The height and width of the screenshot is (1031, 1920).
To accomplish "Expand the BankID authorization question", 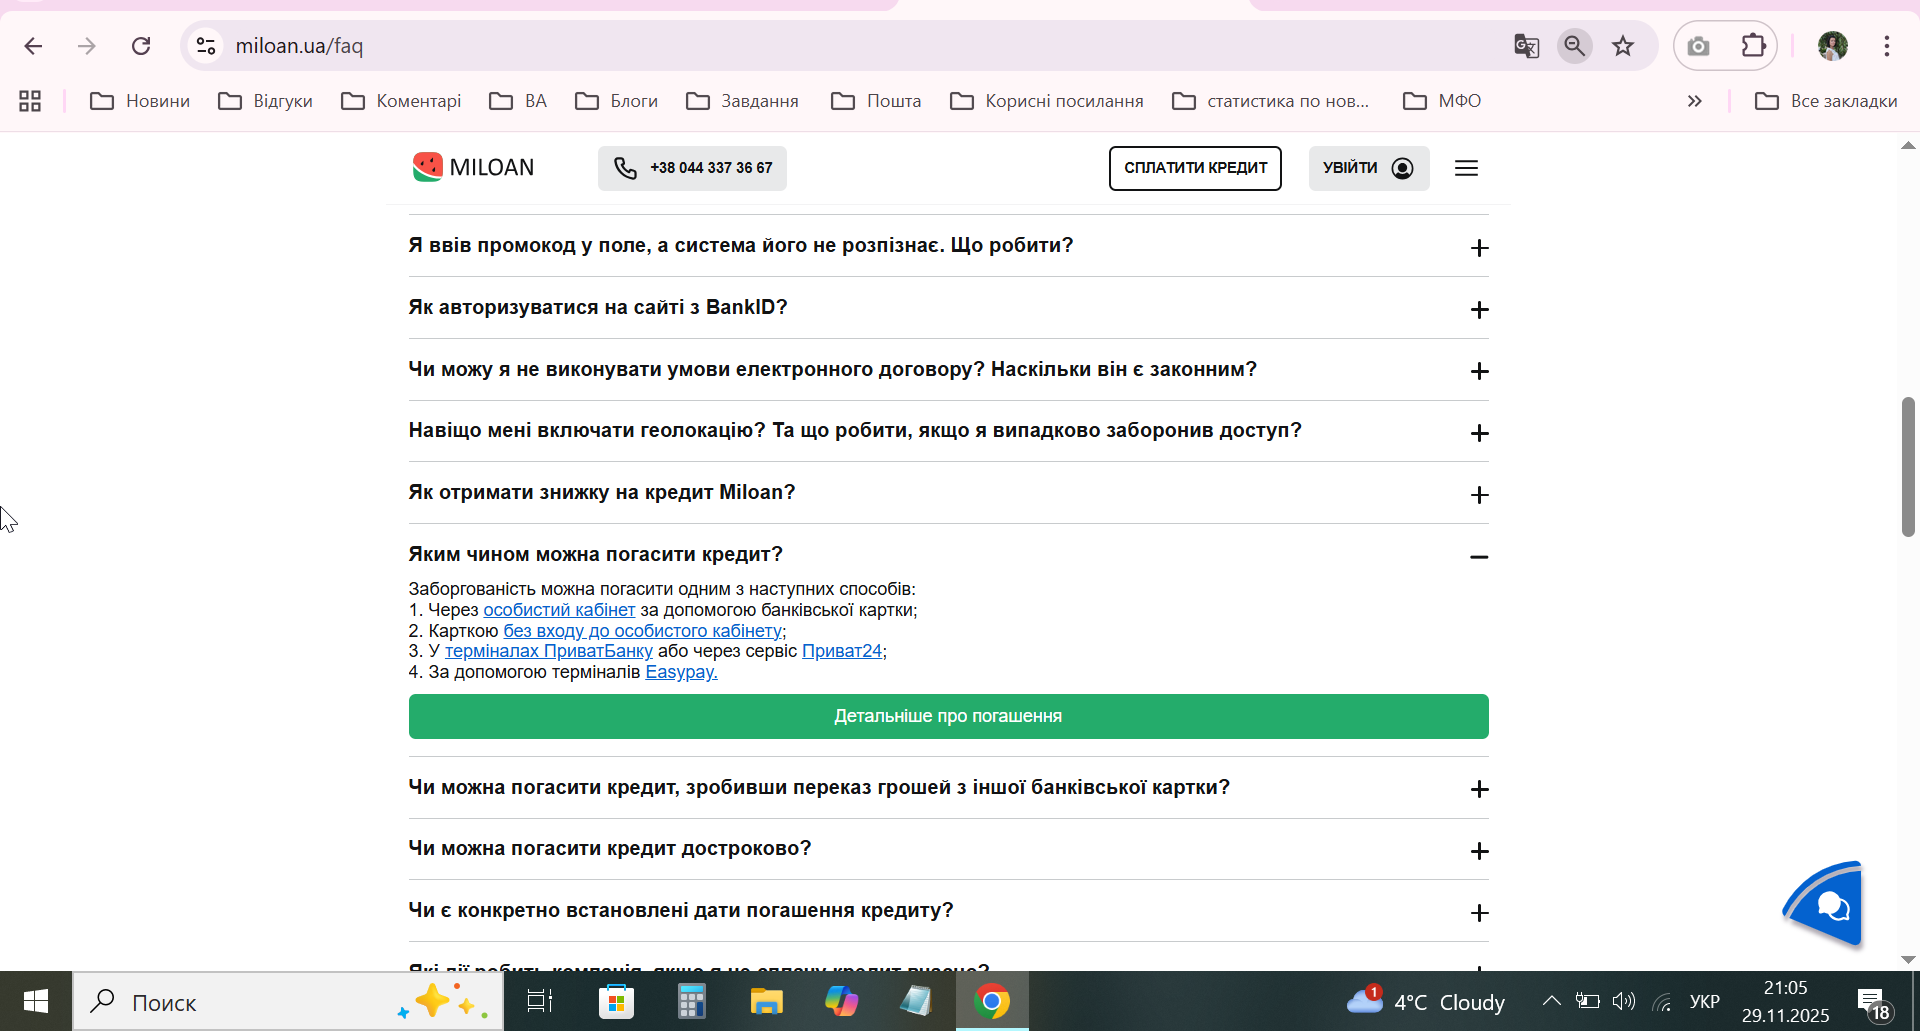I will tap(948, 308).
